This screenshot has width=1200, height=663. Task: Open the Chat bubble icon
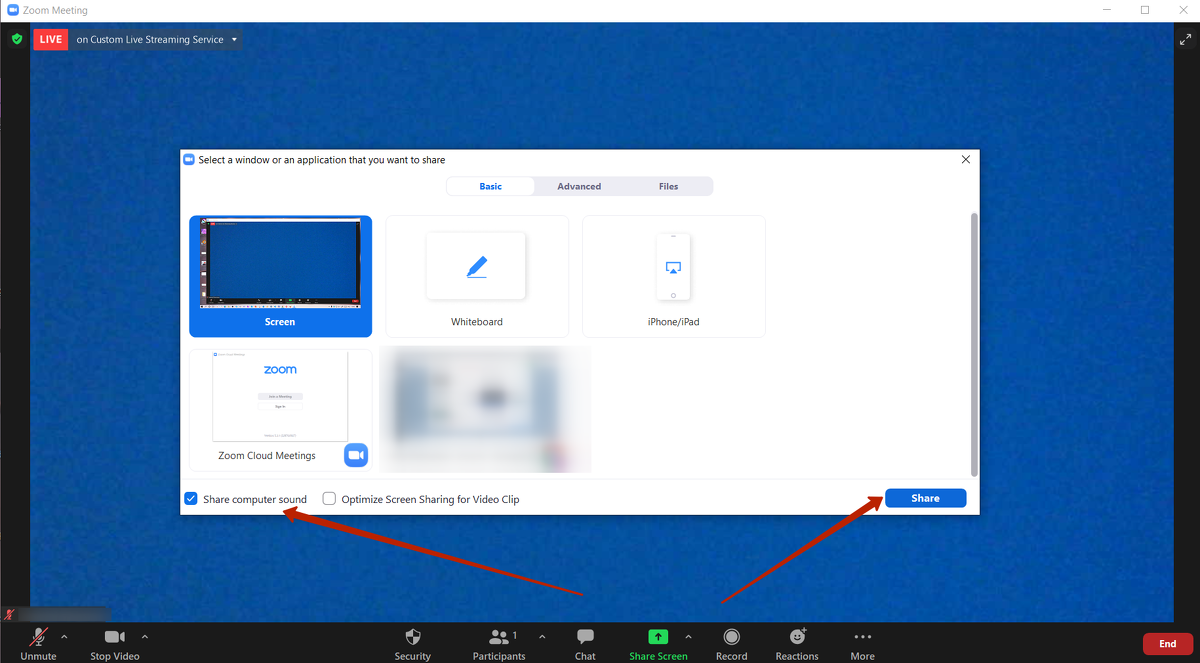click(585, 637)
